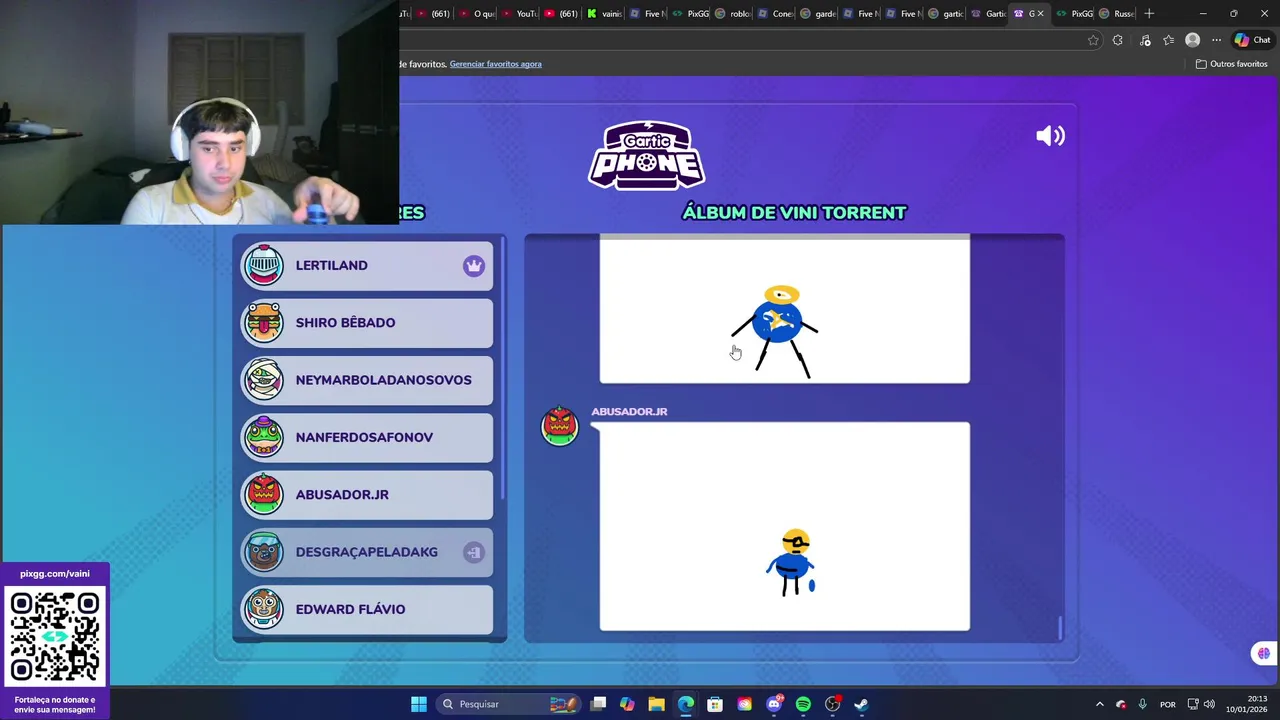This screenshot has width=1280, height=720.
Task: Click microphone icon in system tray
Action: [1142, 704]
